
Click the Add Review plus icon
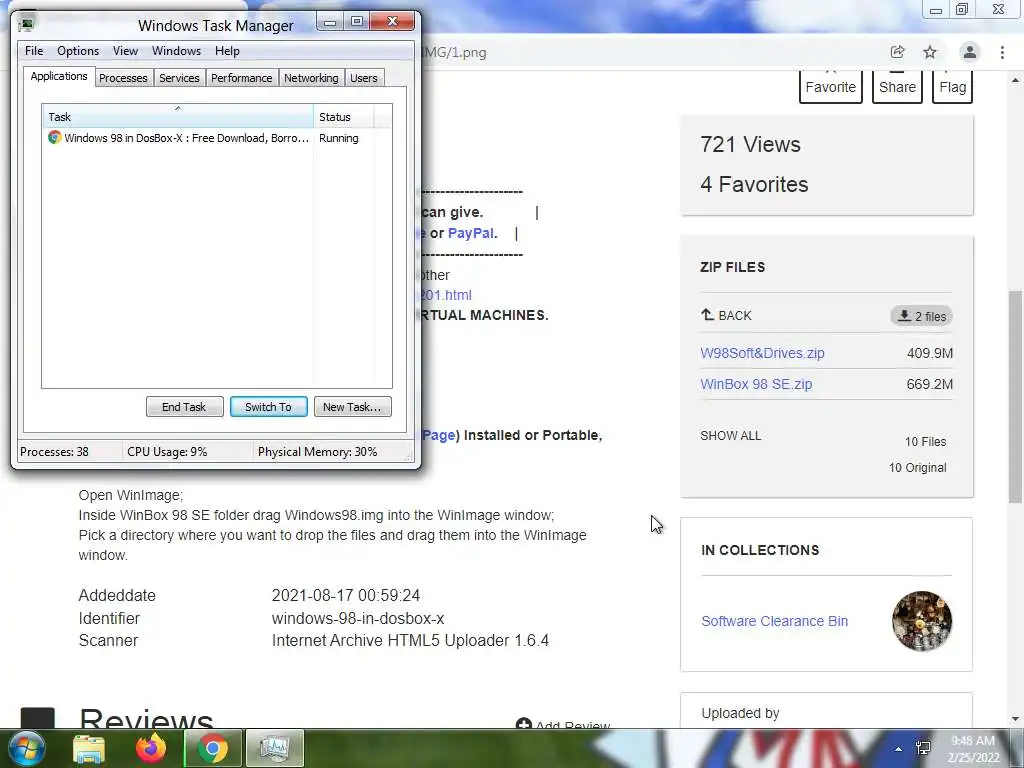(x=523, y=724)
